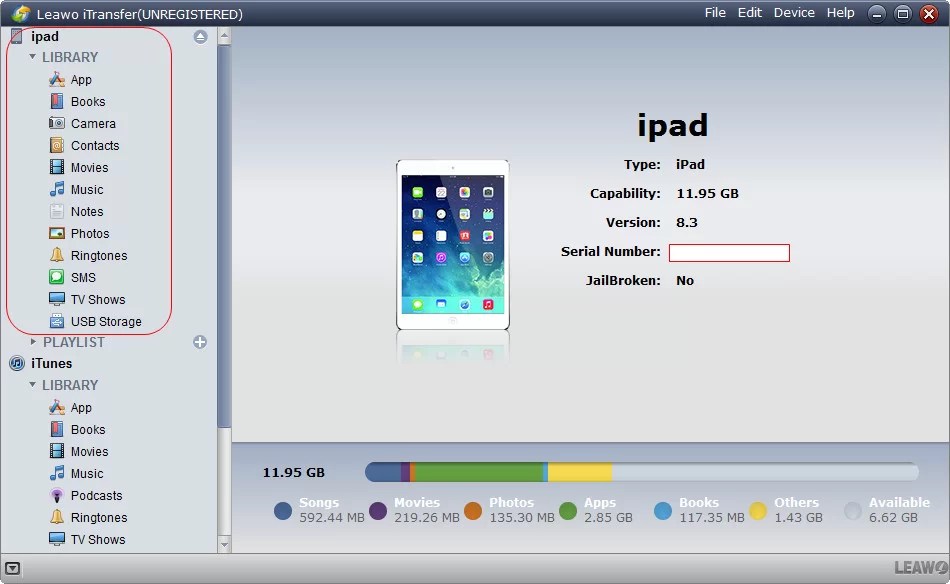Screen dimensions: 950x584
Task: Click the storage capacity usage bar
Action: point(642,472)
